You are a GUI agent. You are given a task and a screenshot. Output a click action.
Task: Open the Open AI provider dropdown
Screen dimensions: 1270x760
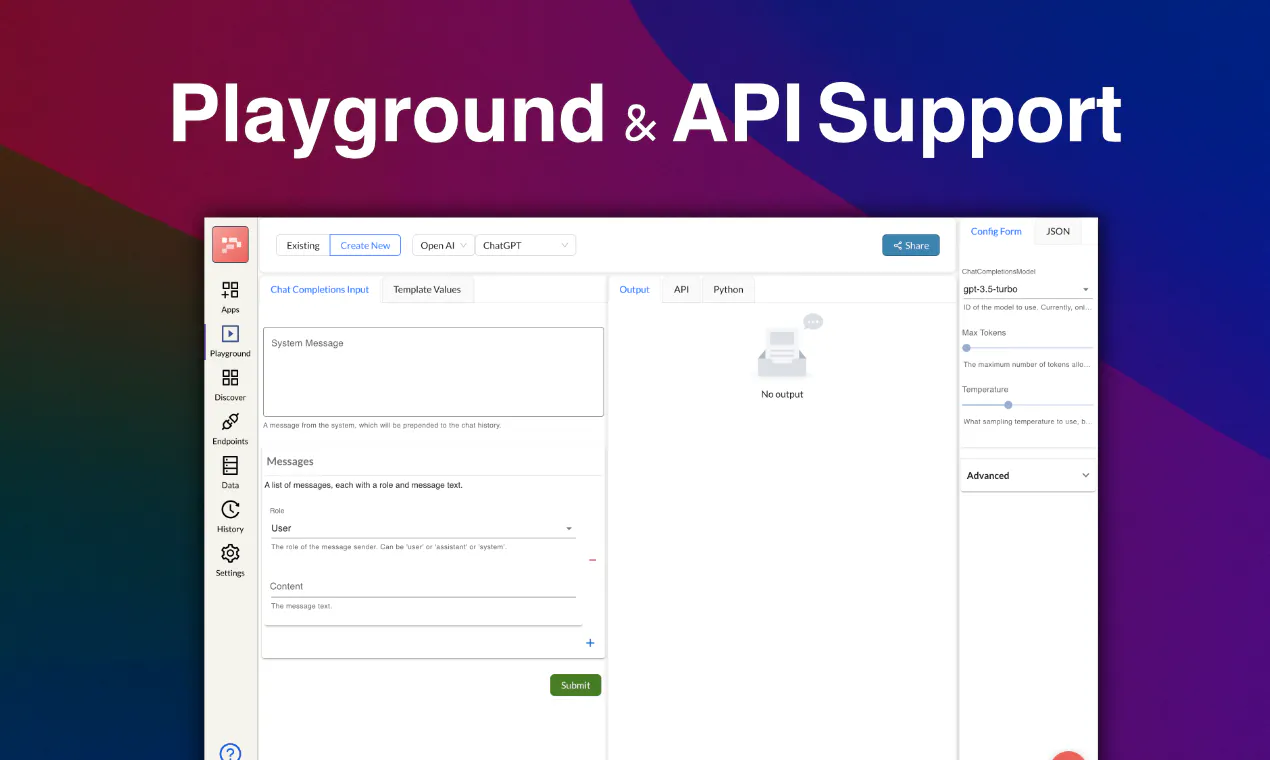pyautogui.click(x=443, y=245)
